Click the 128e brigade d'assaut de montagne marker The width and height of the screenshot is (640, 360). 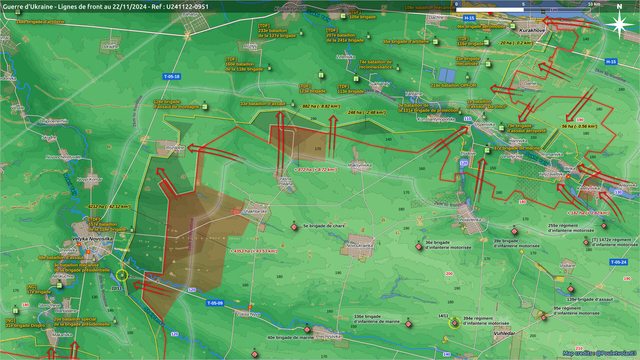pos(205,107)
